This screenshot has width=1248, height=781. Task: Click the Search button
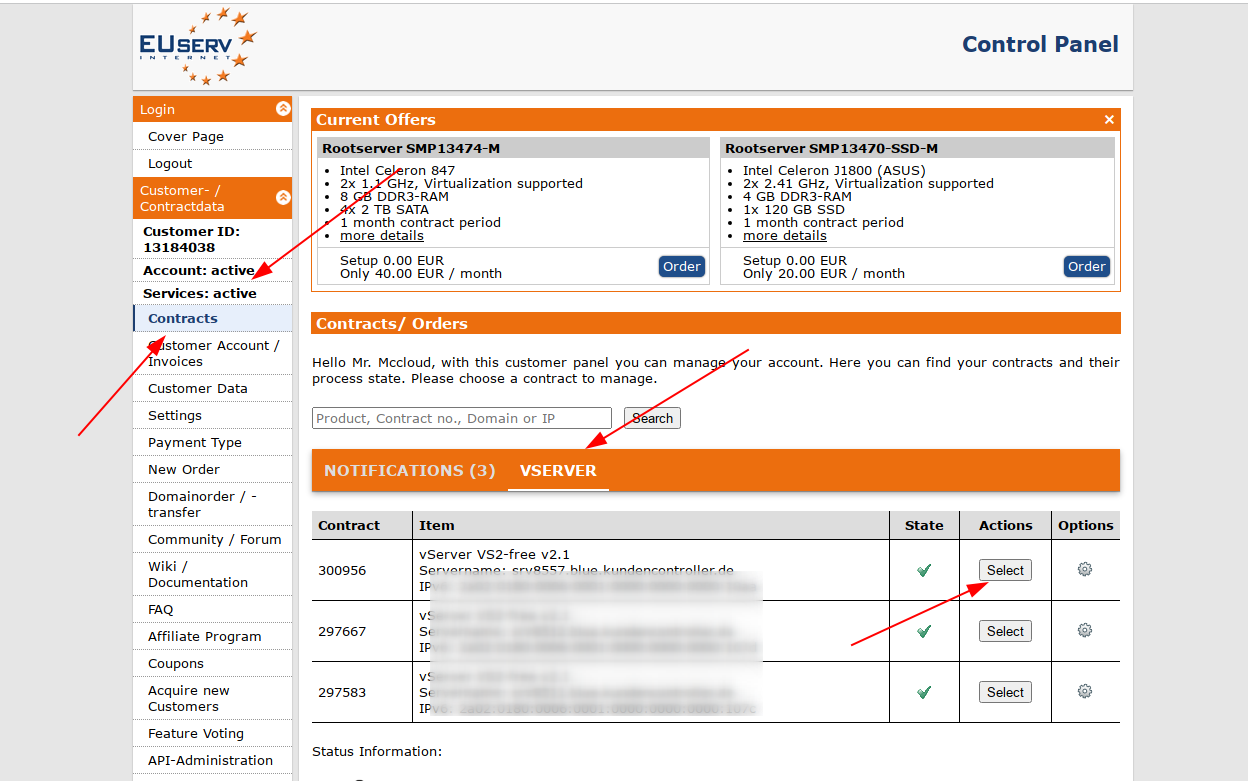[652, 418]
